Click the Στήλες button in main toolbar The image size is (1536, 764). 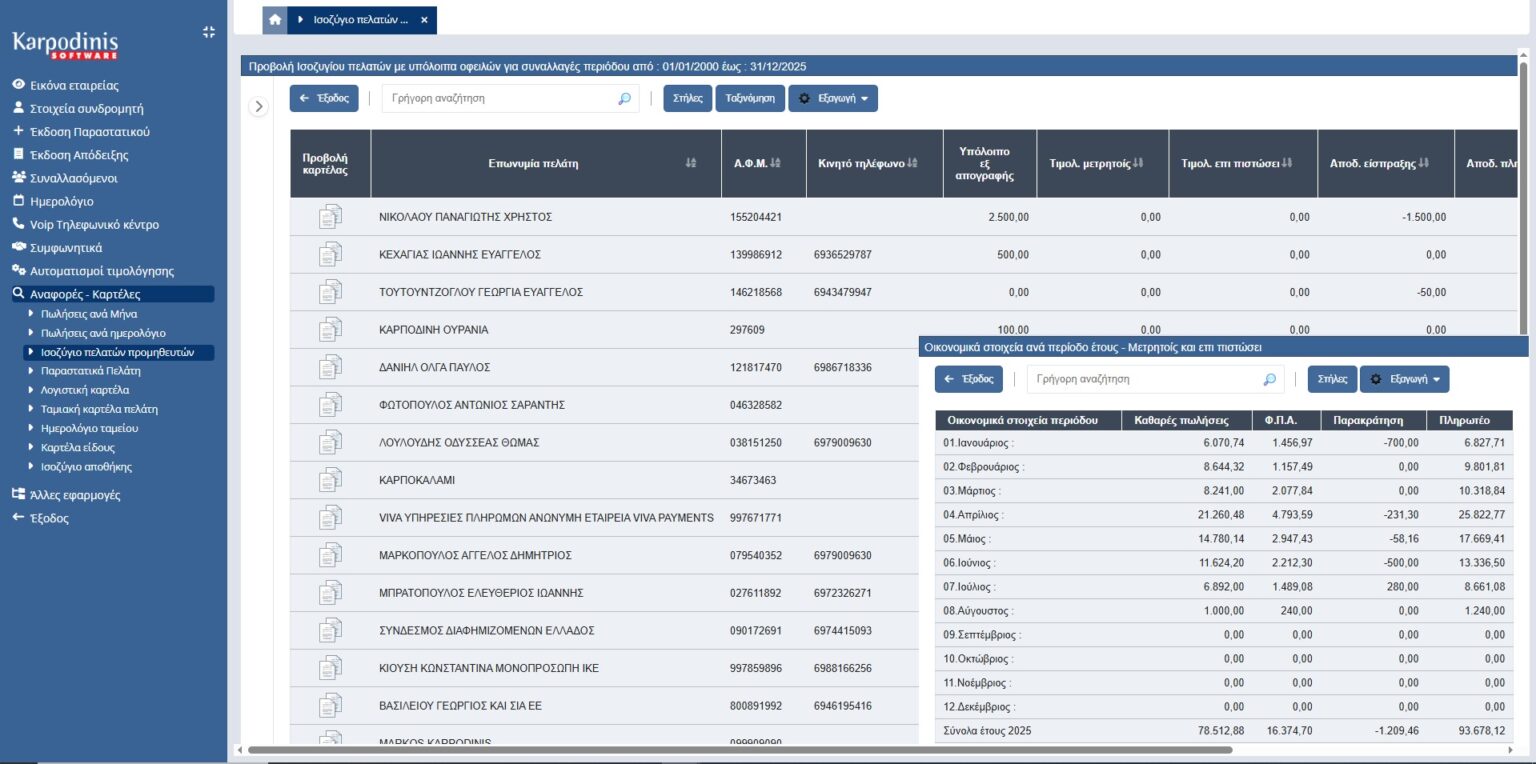click(687, 99)
